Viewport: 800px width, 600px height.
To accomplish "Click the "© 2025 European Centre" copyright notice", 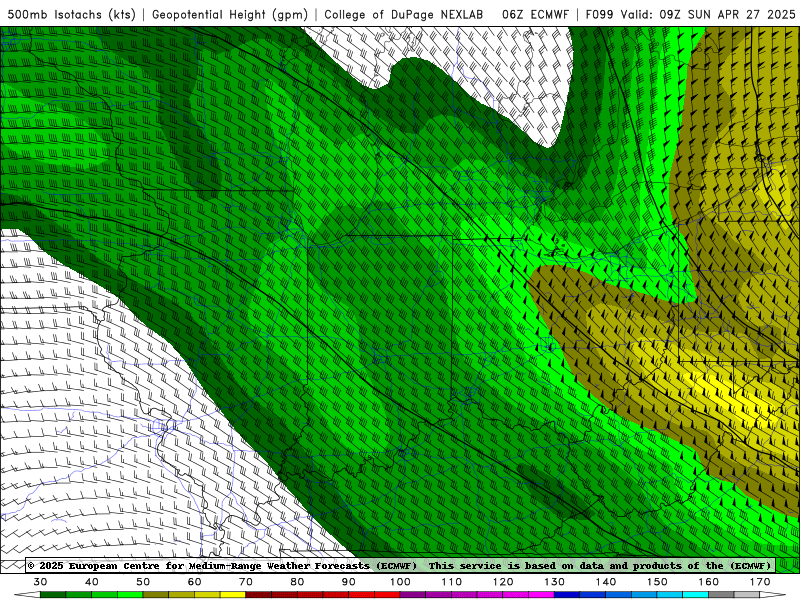I will tap(93, 565).
